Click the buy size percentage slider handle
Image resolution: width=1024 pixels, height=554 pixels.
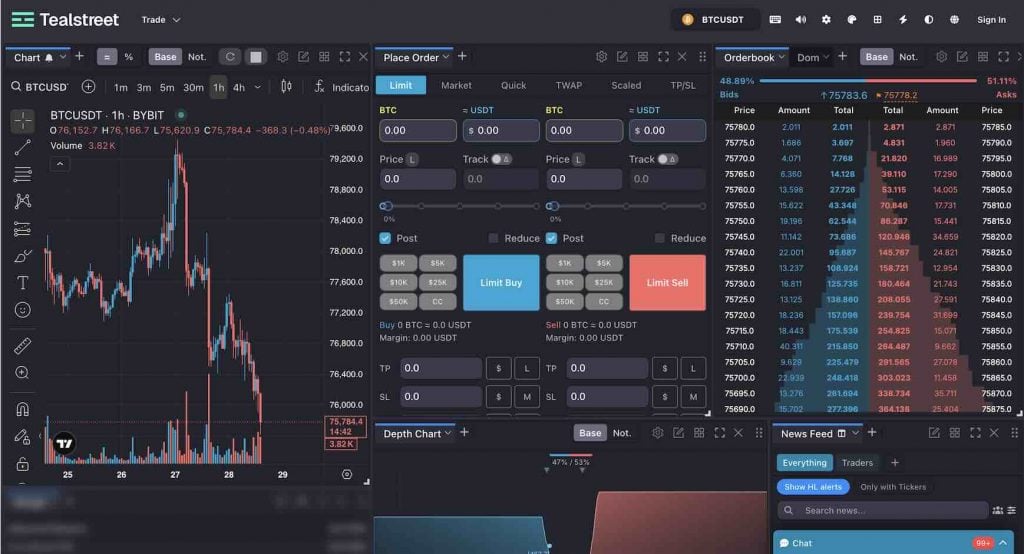point(386,206)
